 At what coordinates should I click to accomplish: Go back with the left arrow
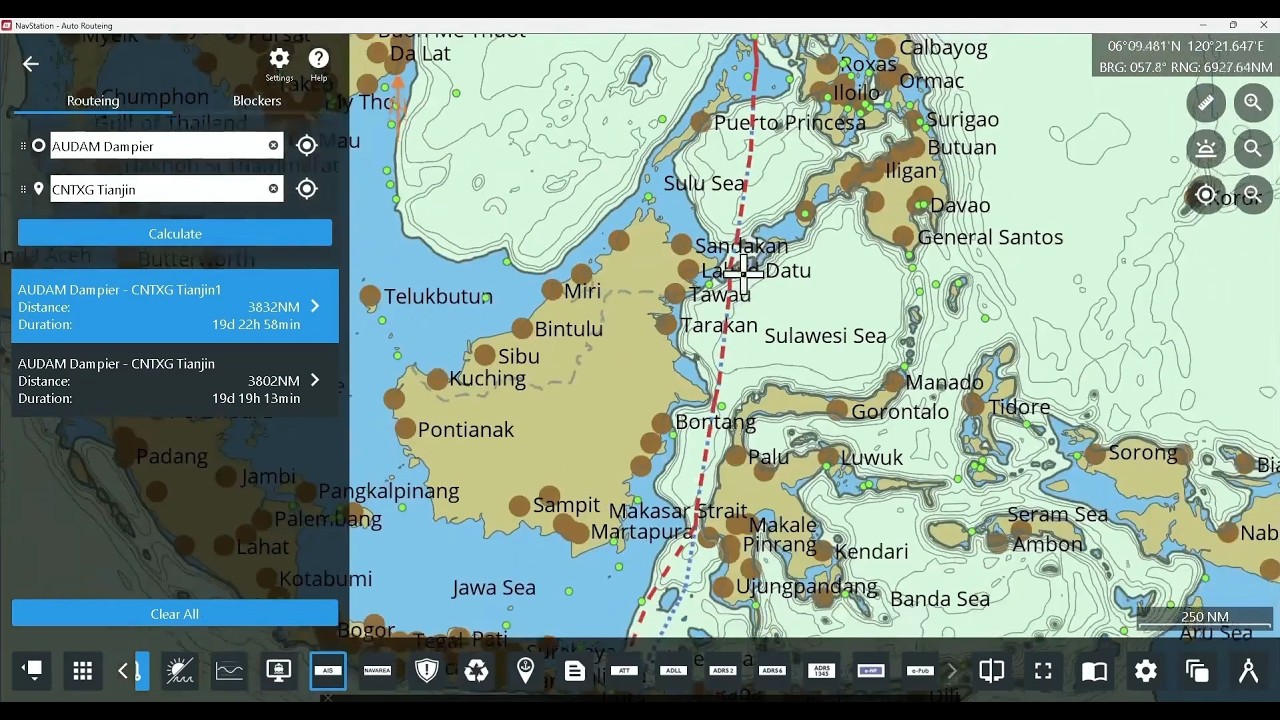click(31, 64)
